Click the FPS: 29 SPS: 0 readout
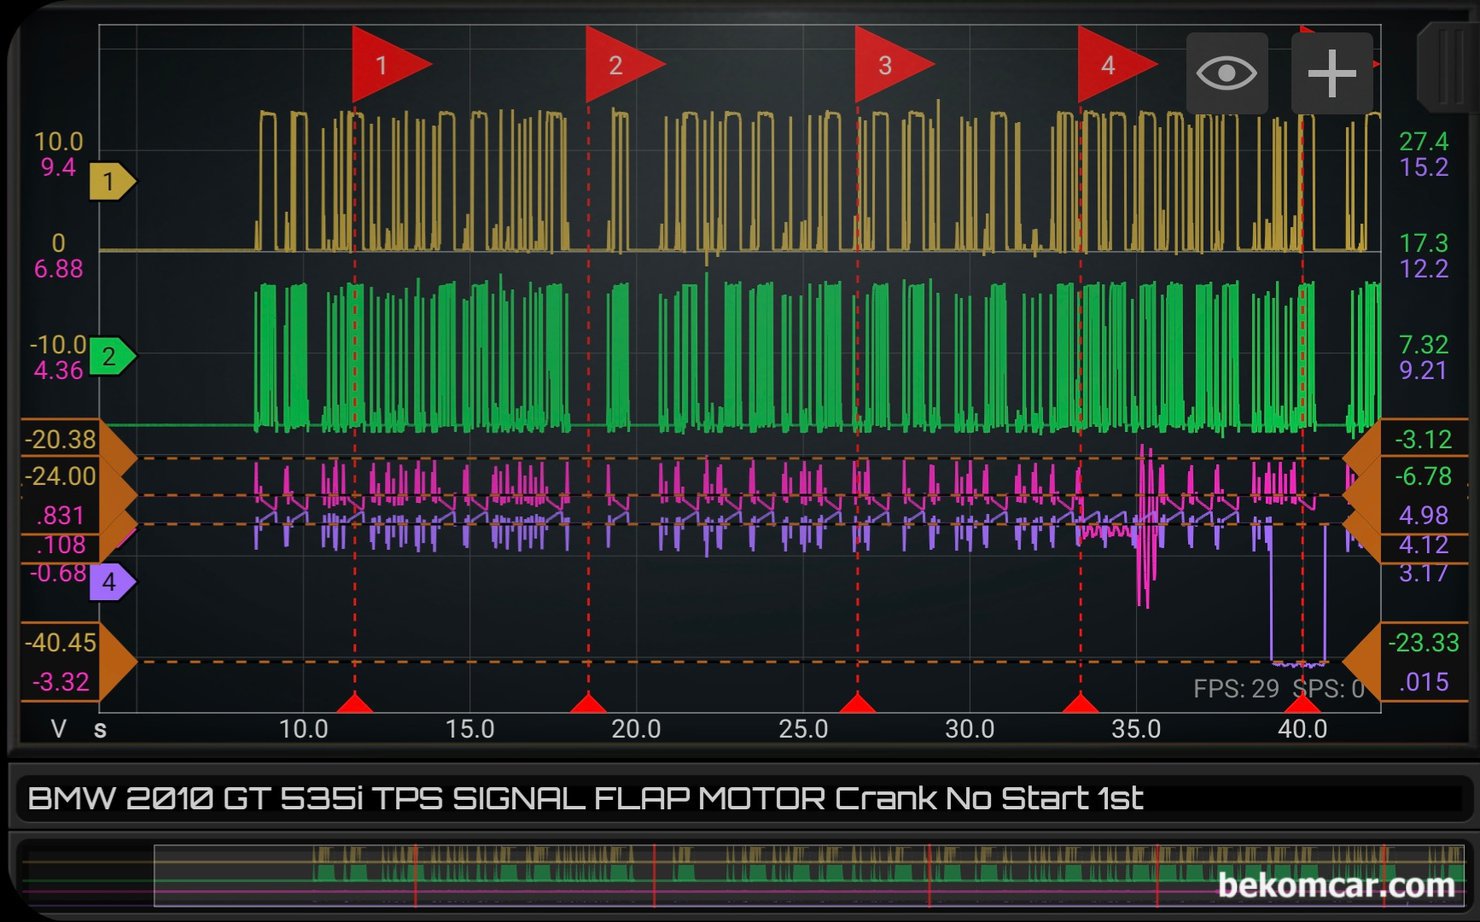Screen dimensions: 1480x922 point(1278,689)
